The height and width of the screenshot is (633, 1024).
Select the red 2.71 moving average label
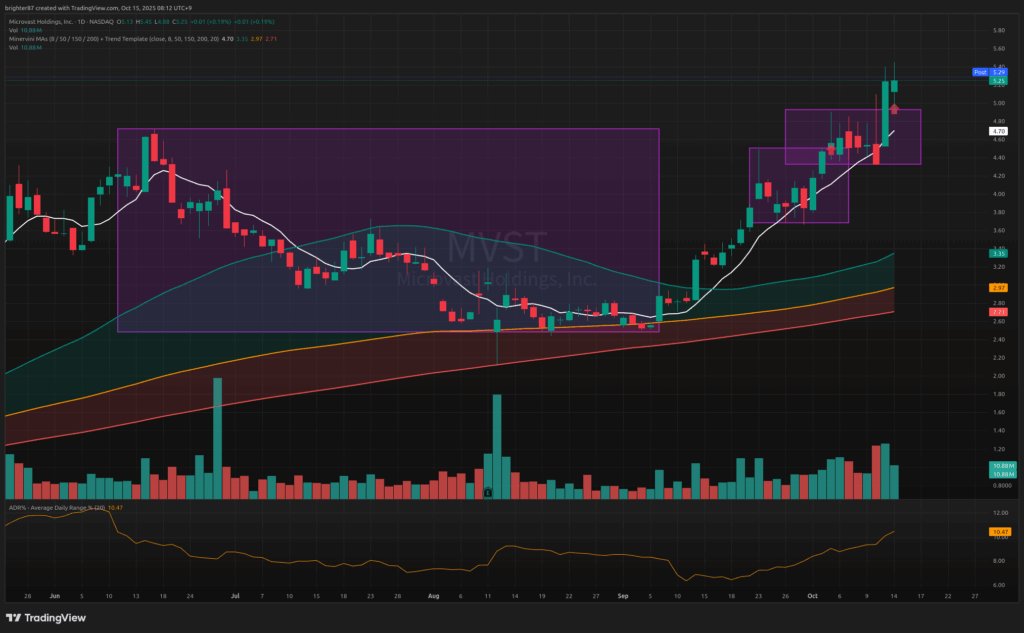click(997, 312)
